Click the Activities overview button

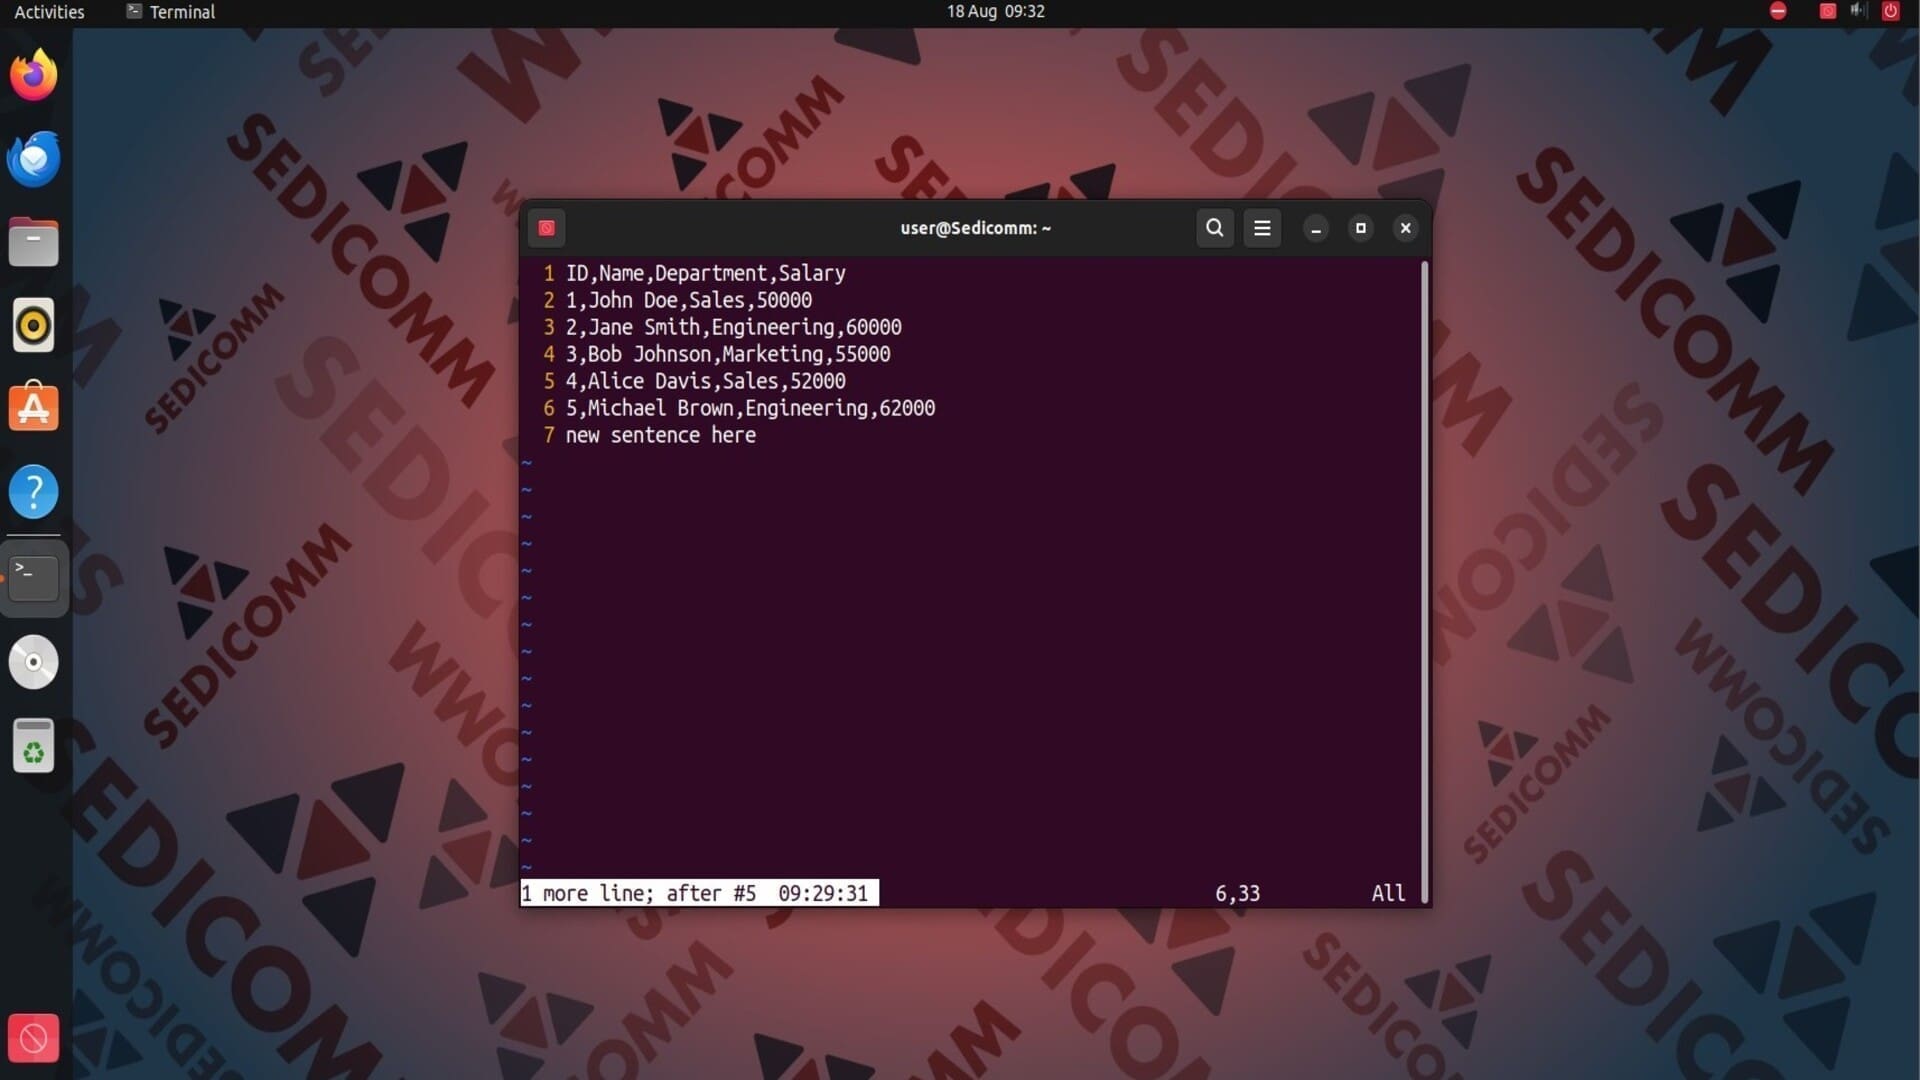[49, 12]
